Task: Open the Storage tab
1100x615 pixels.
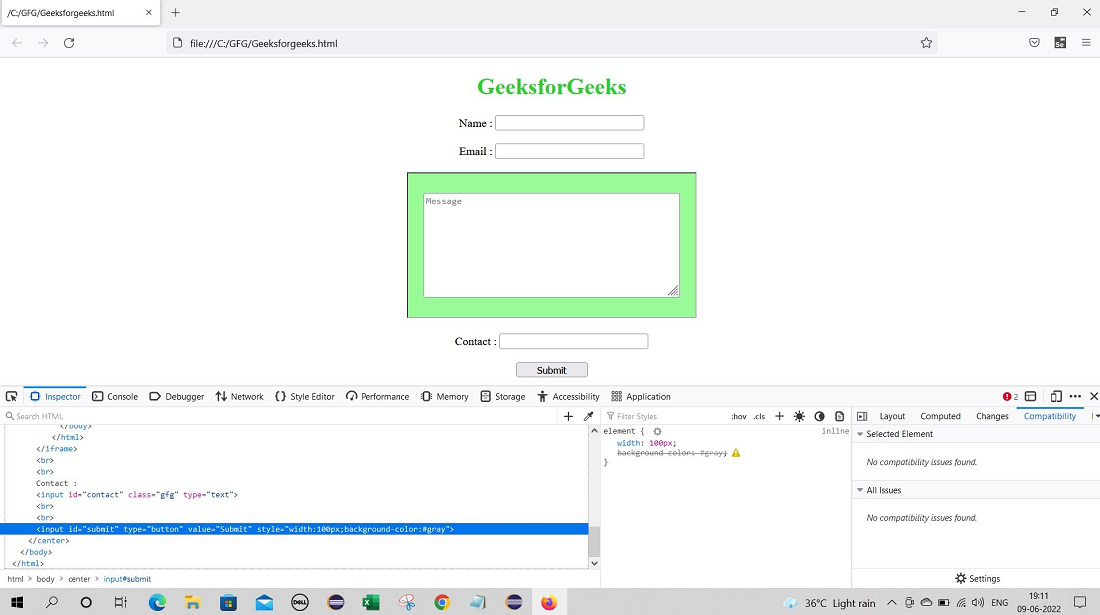Action: tap(502, 397)
